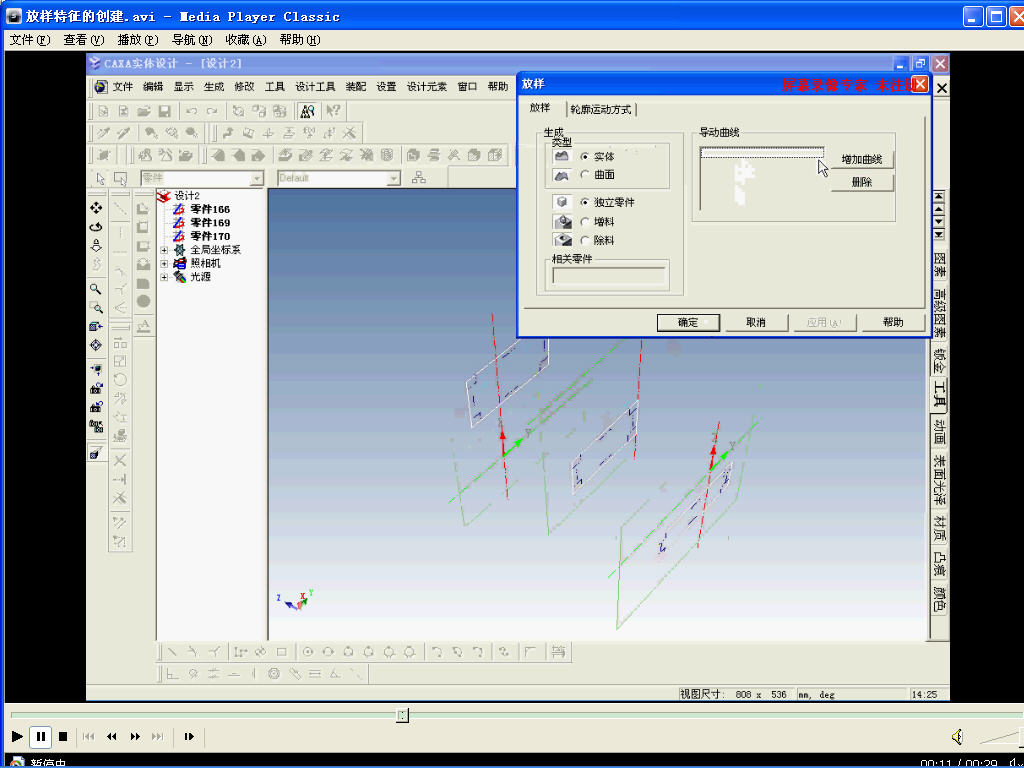Open the 零件 selection filter dropdown
Viewport: 1024px width, 768px height.
point(257,178)
